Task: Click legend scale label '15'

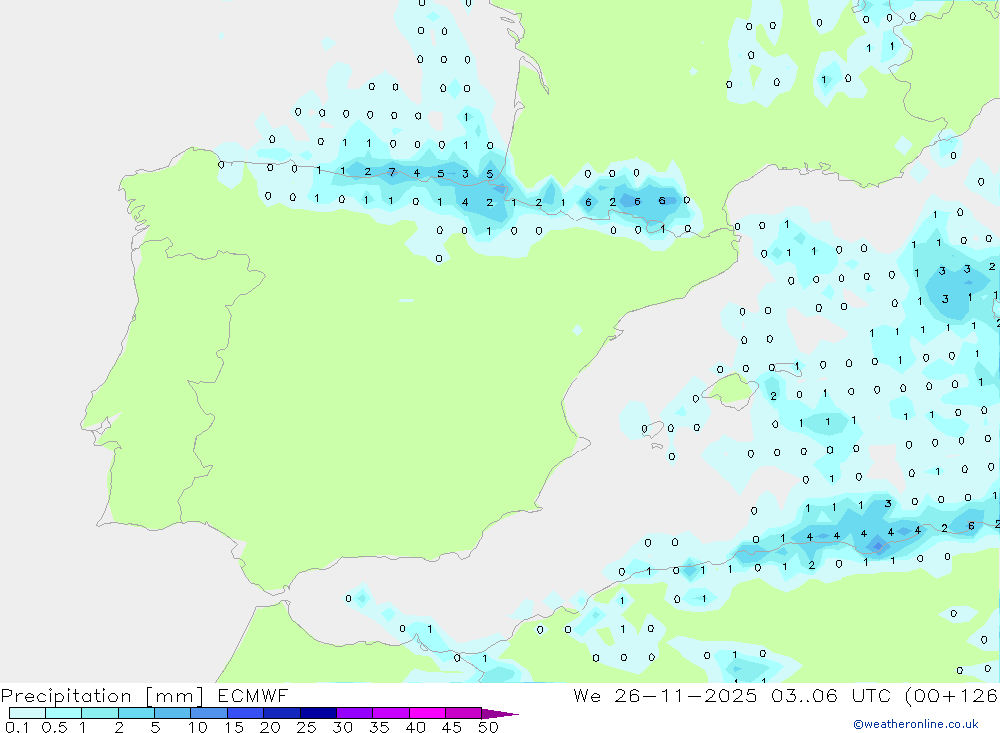Action: 234,727
